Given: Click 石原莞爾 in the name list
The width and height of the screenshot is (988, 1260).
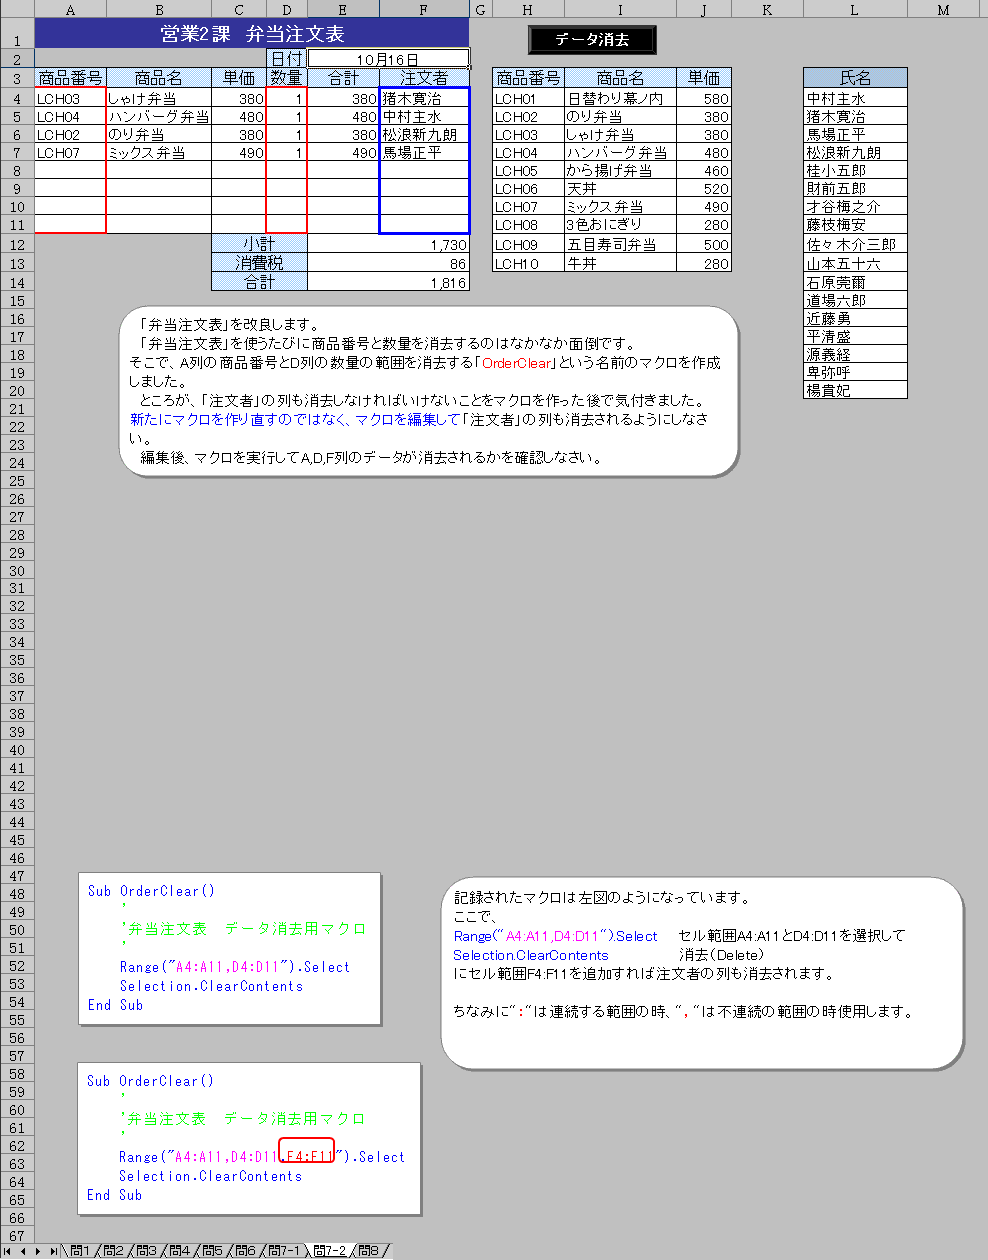Looking at the screenshot, I should pyautogui.click(x=855, y=282).
